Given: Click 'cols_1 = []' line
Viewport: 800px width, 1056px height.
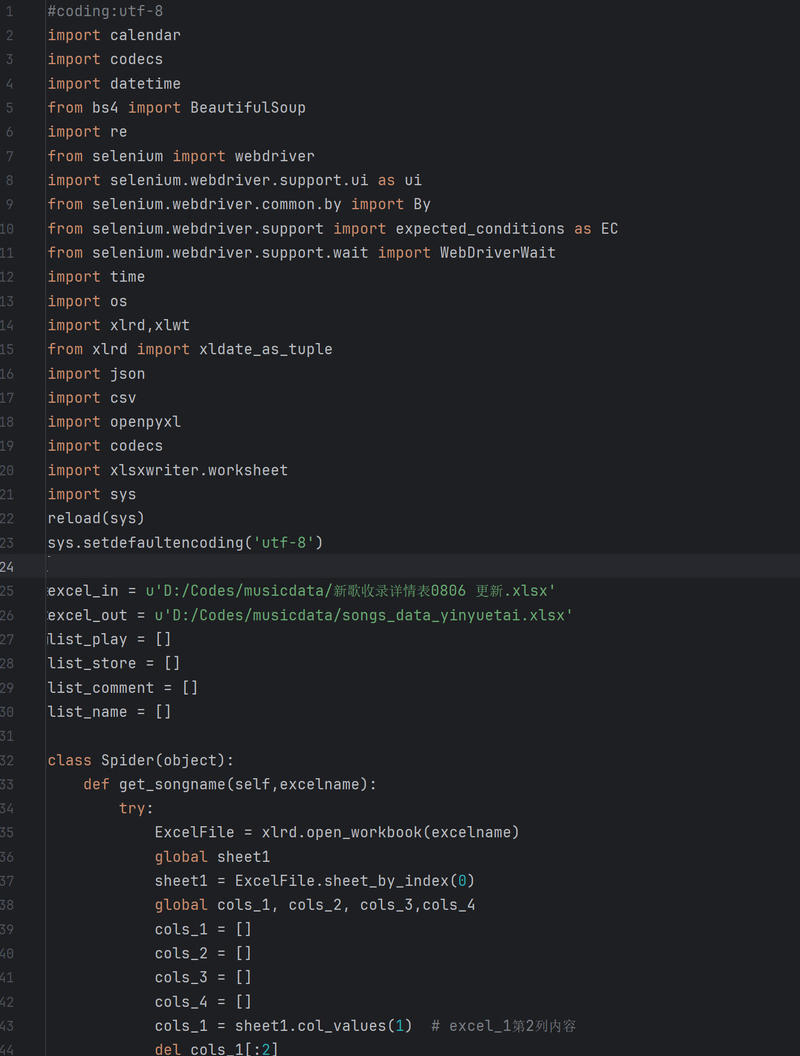Looking at the screenshot, I should (203, 929).
